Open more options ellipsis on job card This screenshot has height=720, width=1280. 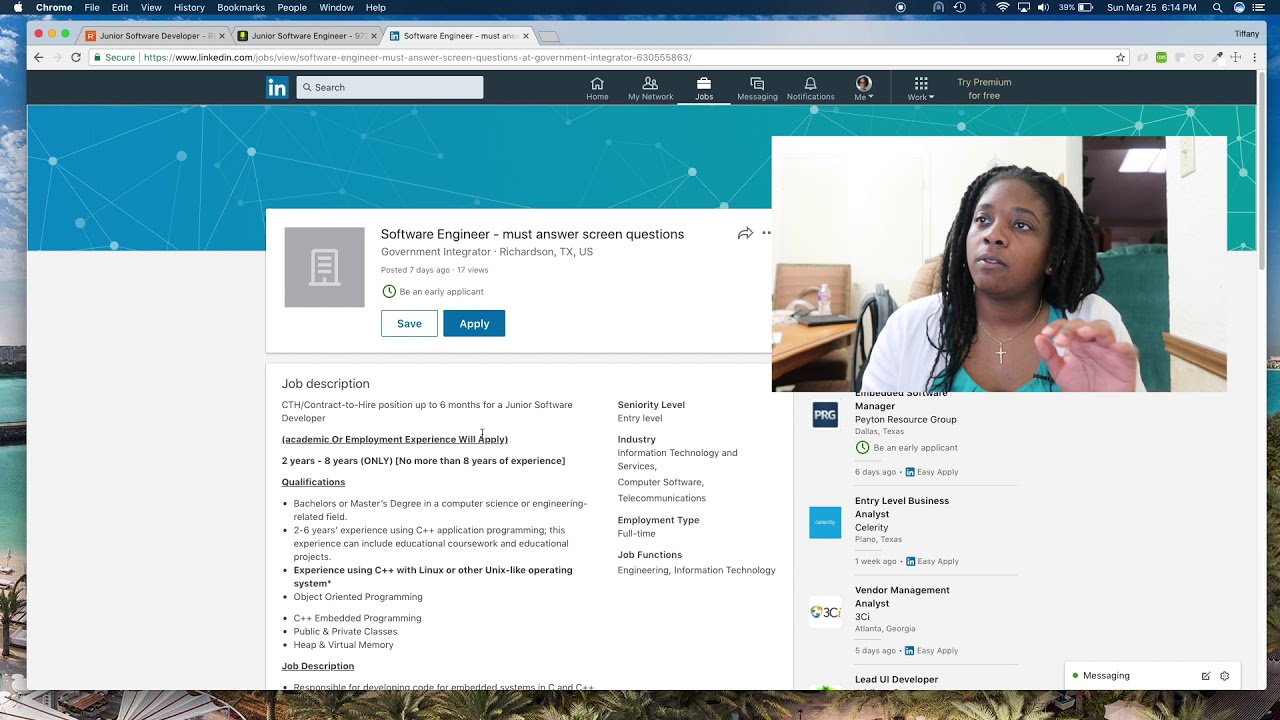pyautogui.click(x=767, y=233)
